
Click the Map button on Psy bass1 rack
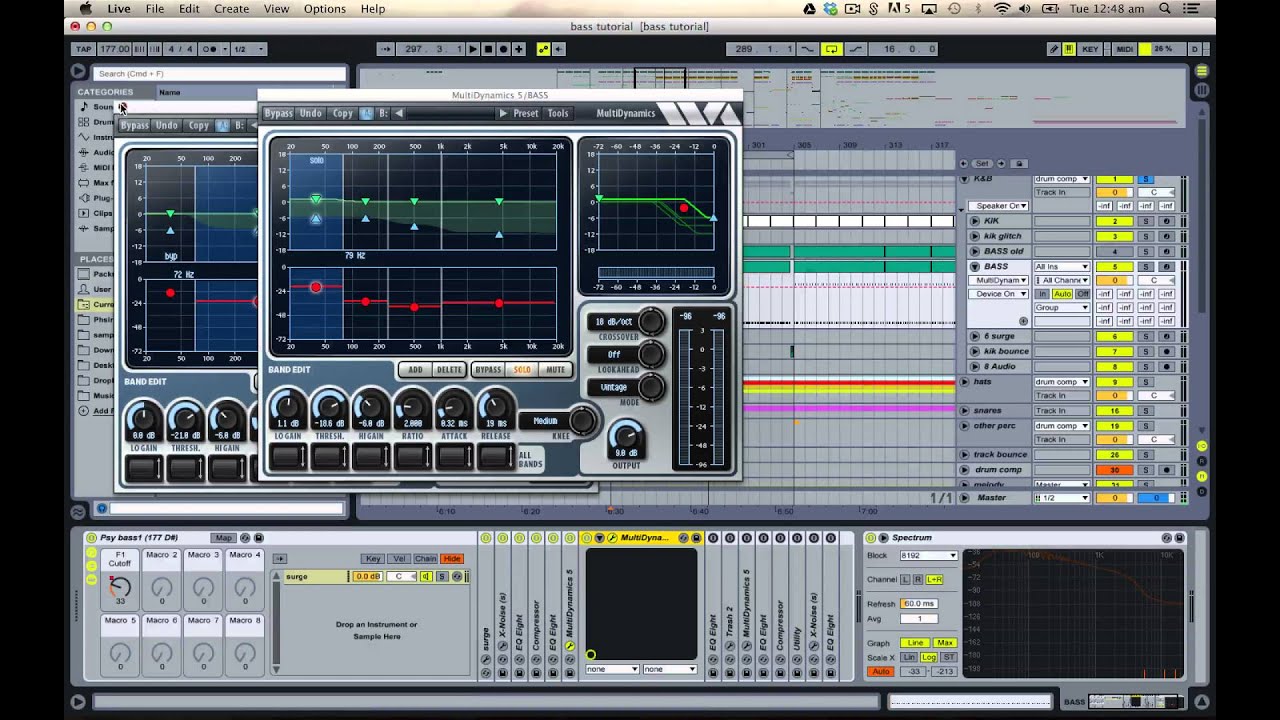(x=223, y=538)
